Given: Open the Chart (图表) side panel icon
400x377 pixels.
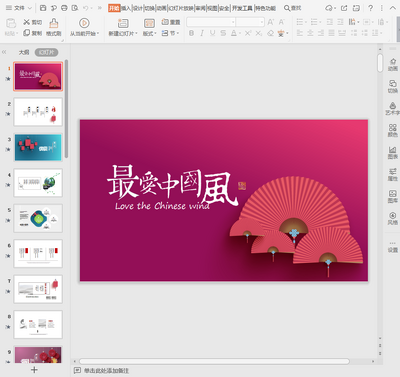Looking at the screenshot, I should coord(393,152).
